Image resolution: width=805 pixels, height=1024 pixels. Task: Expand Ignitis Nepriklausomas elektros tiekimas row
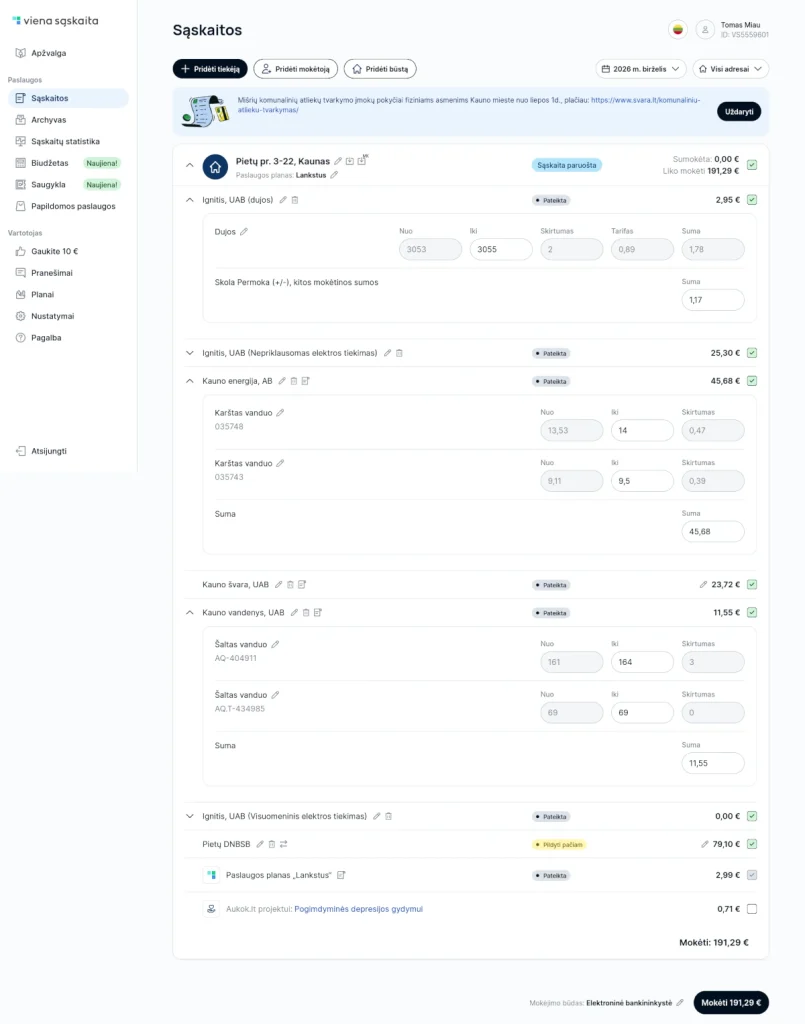click(190, 353)
